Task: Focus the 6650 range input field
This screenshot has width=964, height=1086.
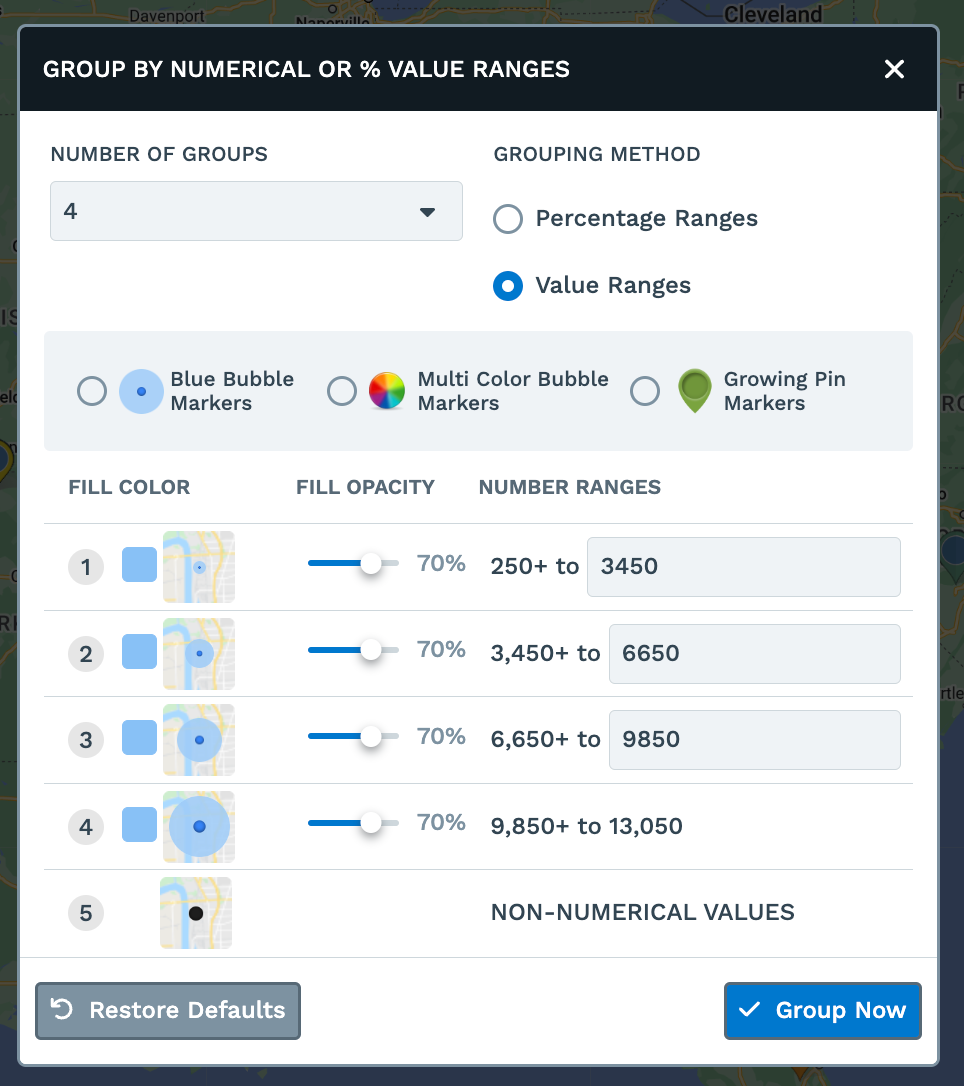Action: [755, 654]
